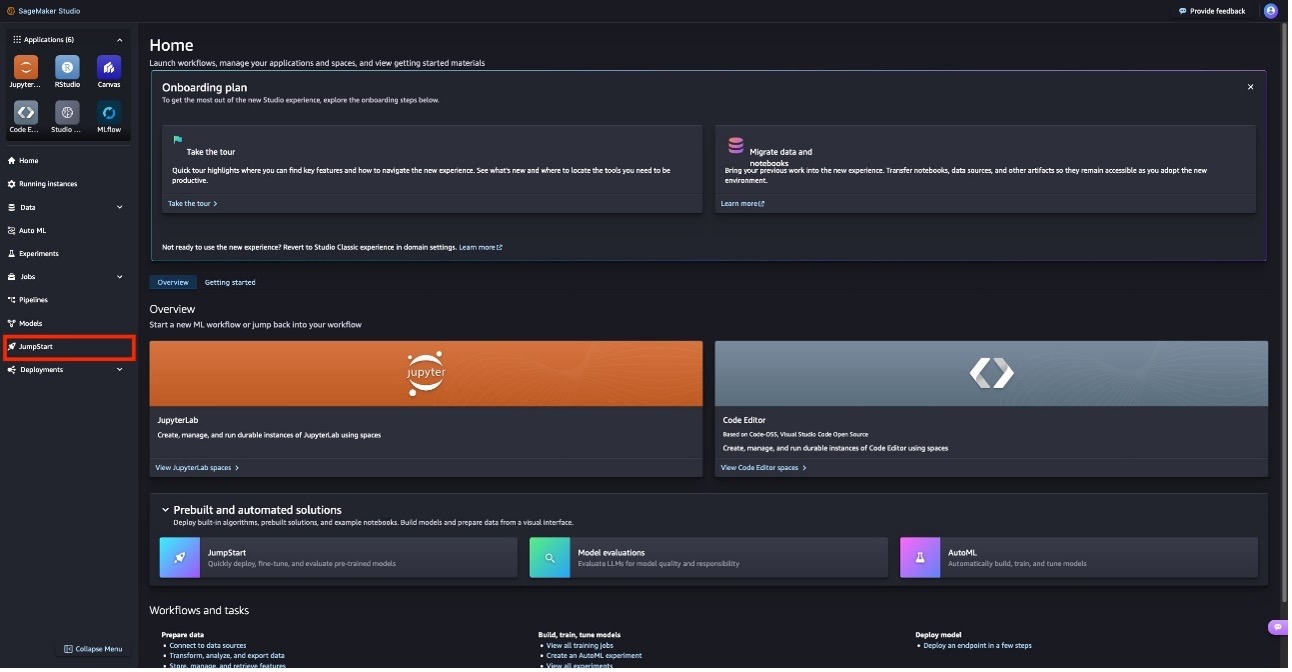Switch to the Getting started tab

click(230, 283)
